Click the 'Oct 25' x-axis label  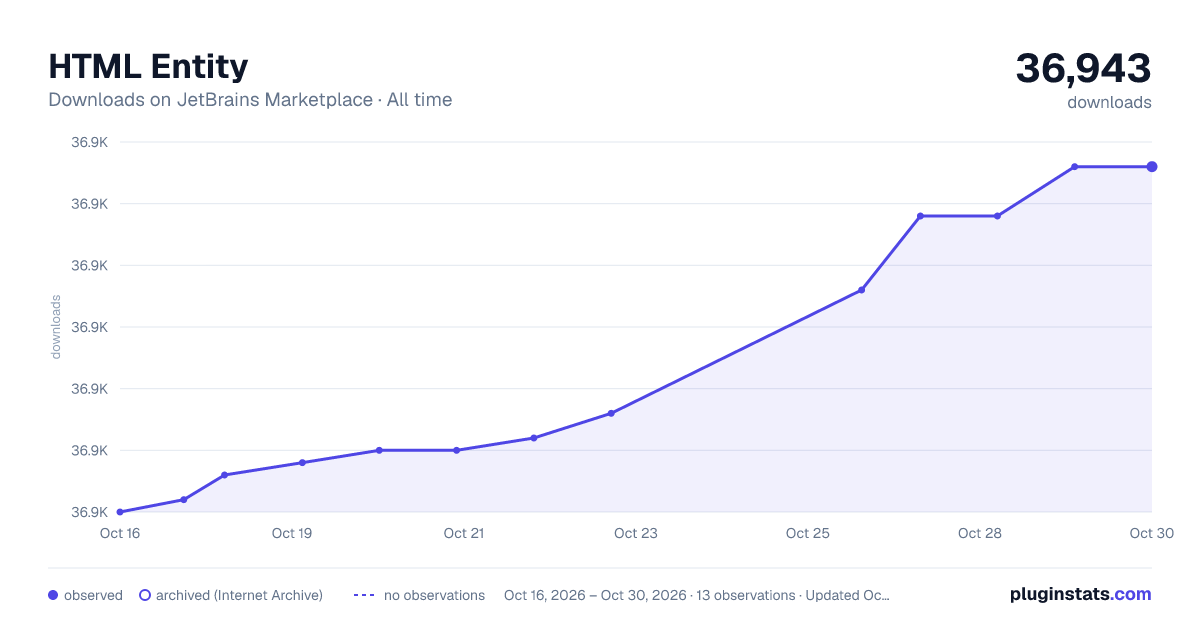[808, 533]
